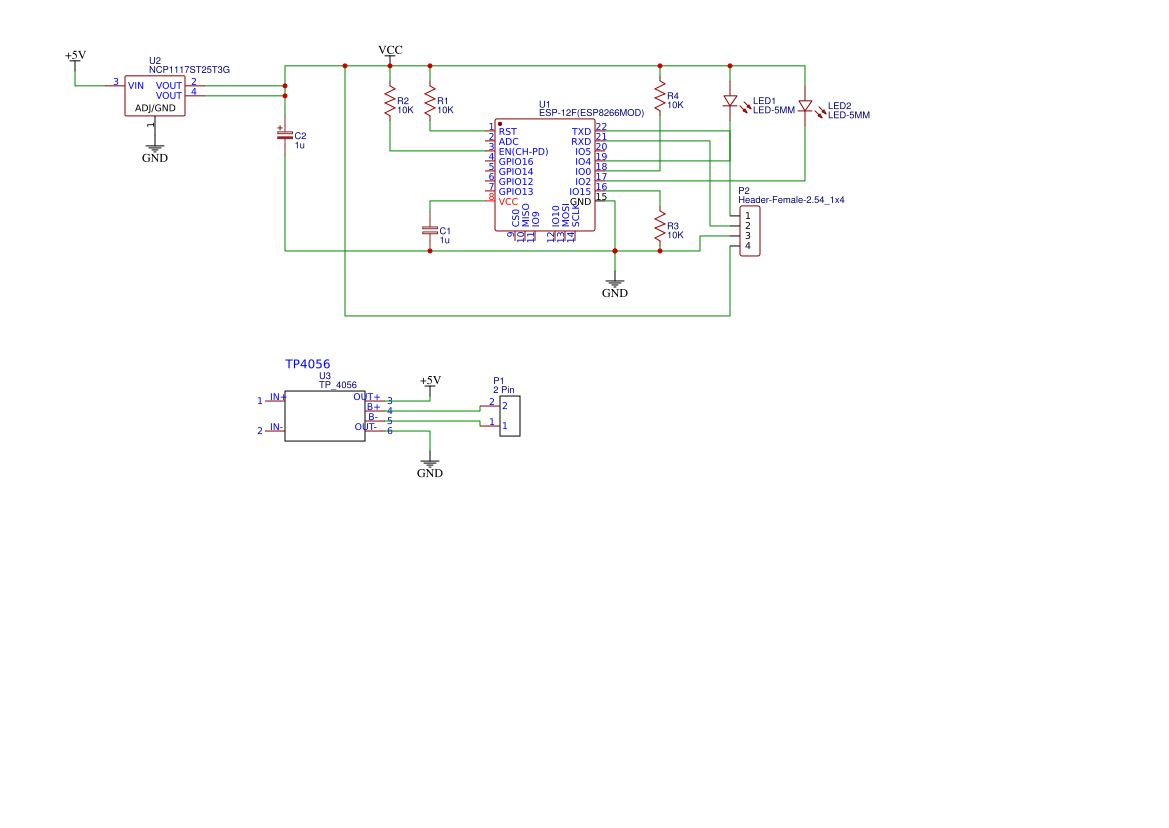Click the ADJ/GND pin label on U2
This screenshot has width=1169, height=828.
[155, 108]
